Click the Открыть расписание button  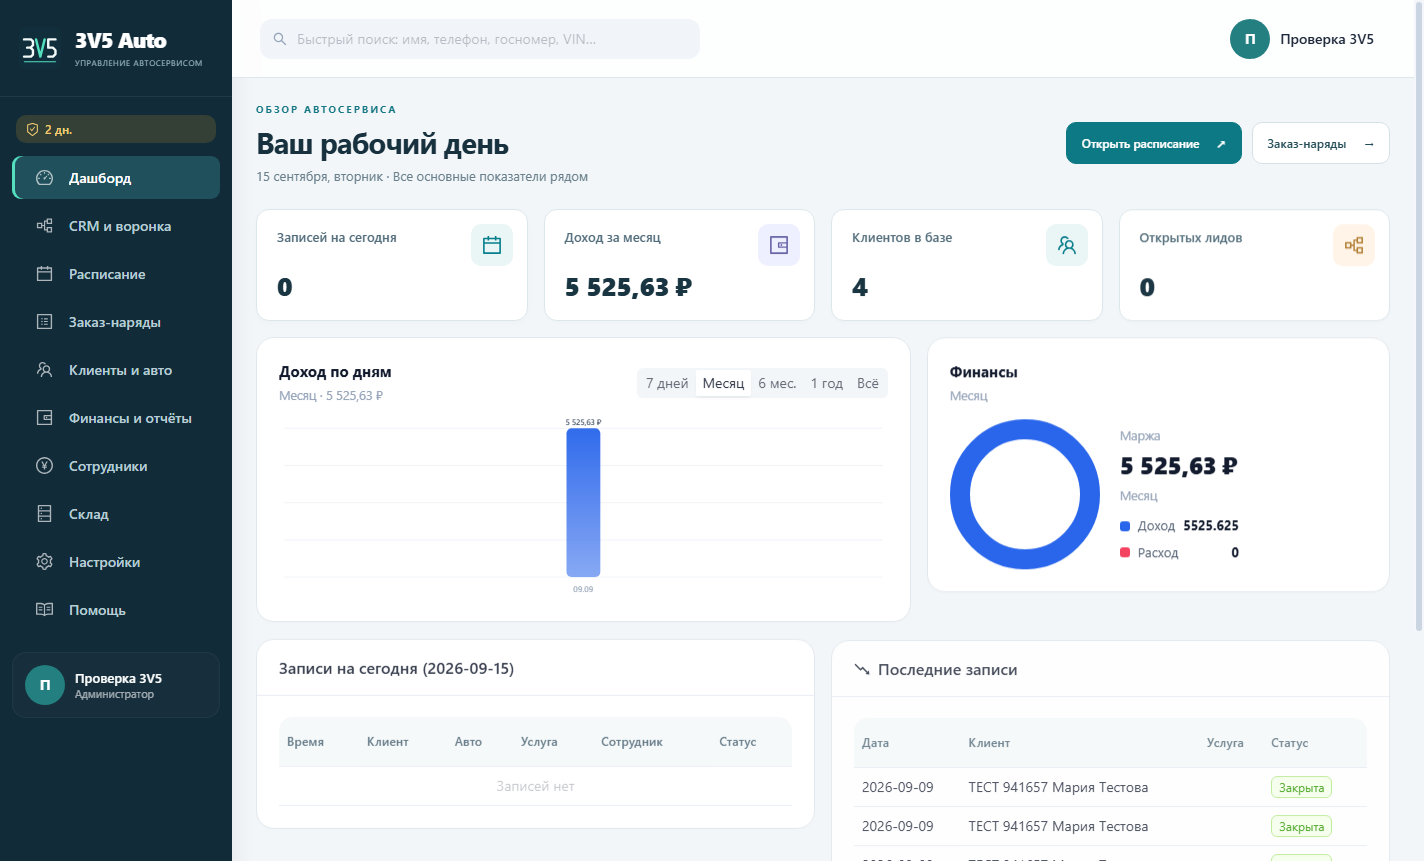coord(1154,144)
